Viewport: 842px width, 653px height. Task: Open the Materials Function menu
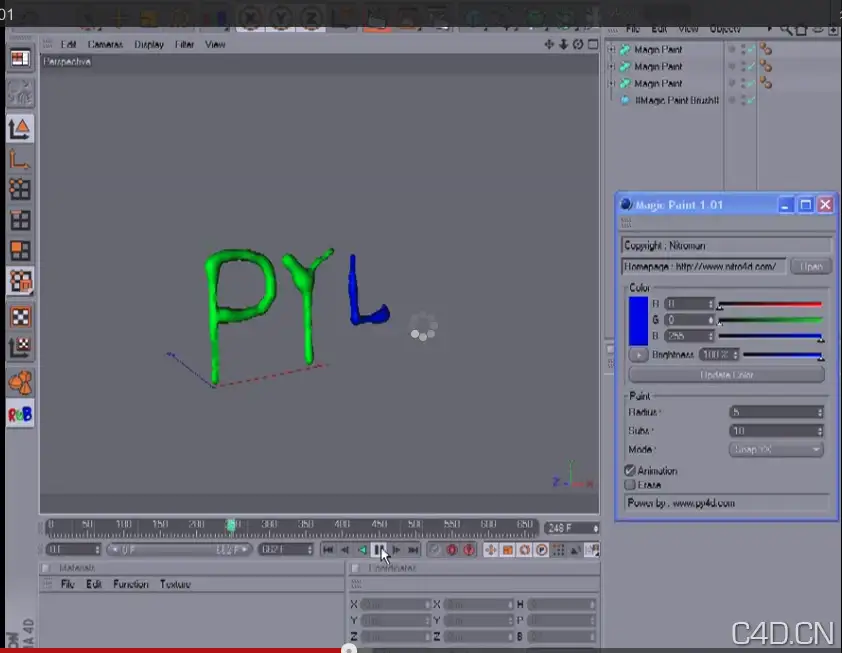[x=130, y=584]
